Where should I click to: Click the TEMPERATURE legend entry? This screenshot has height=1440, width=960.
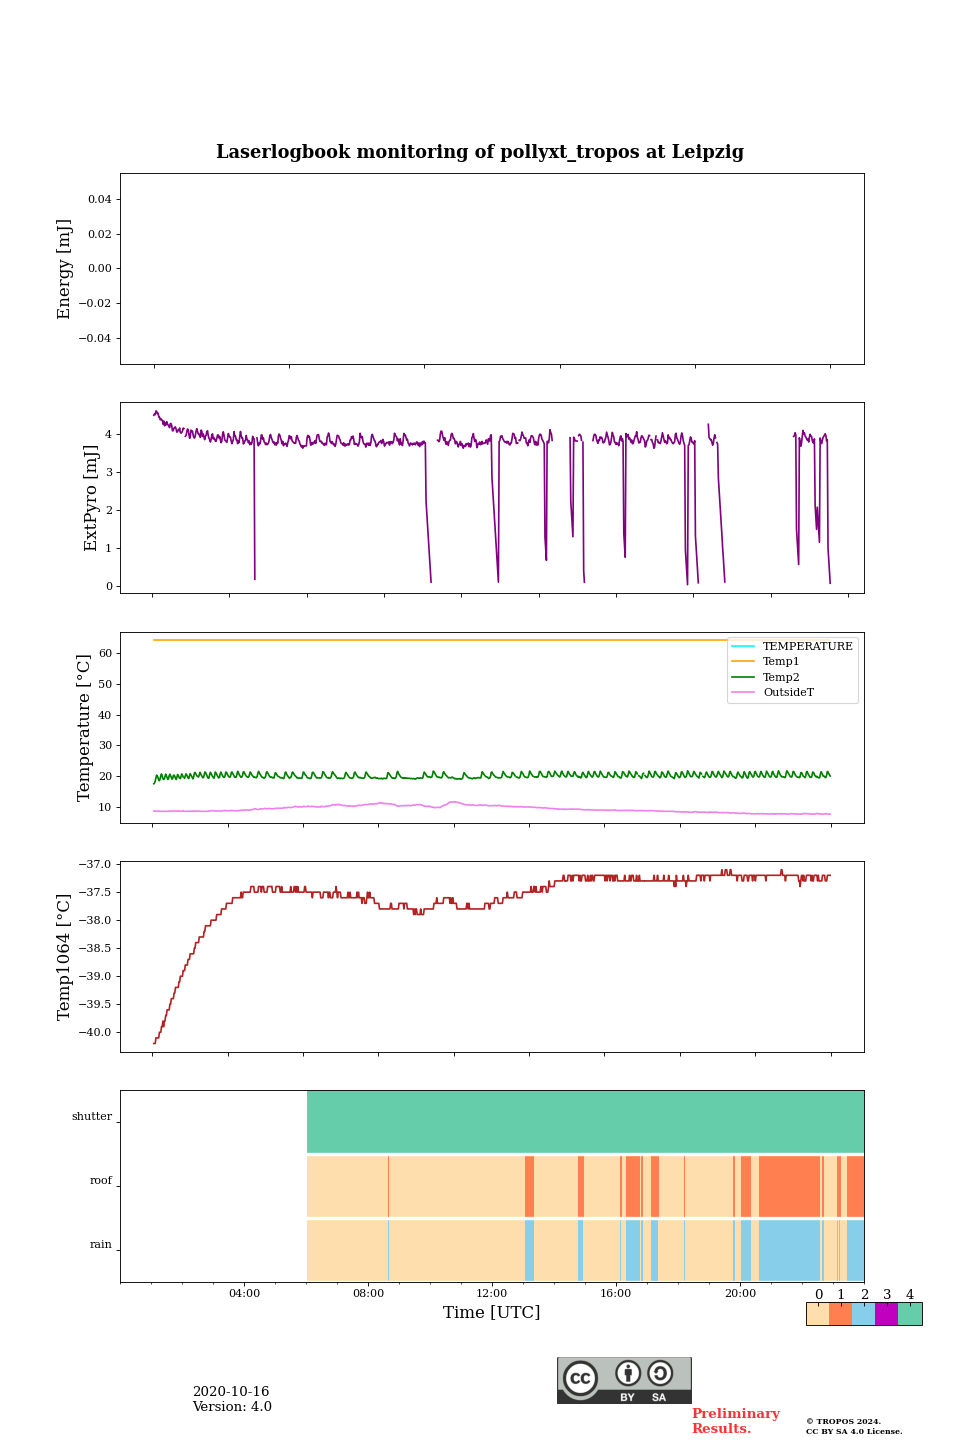coord(806,647)
